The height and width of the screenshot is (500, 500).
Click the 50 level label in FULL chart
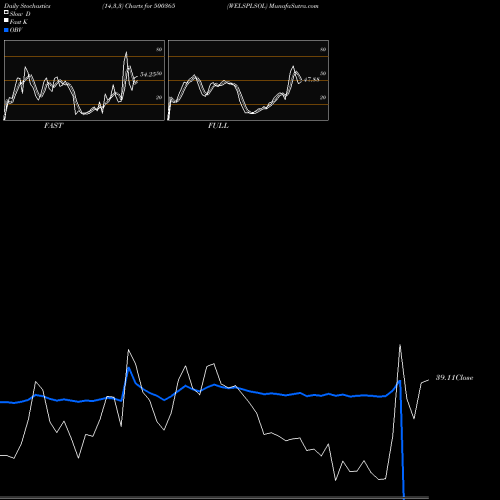point(323,74)
